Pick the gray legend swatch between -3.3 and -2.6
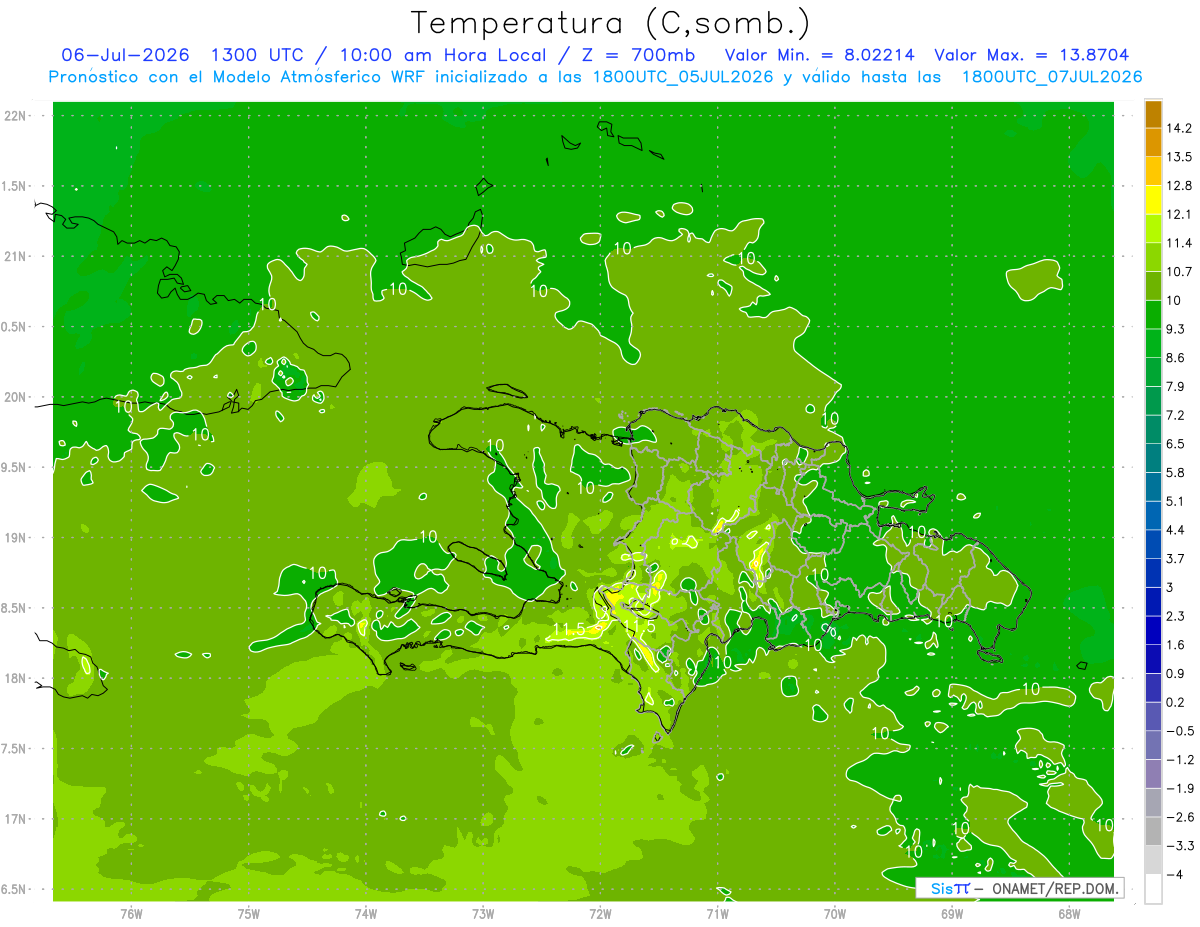The height and width of the screenshot is (927, 1200). point(1153,831)
